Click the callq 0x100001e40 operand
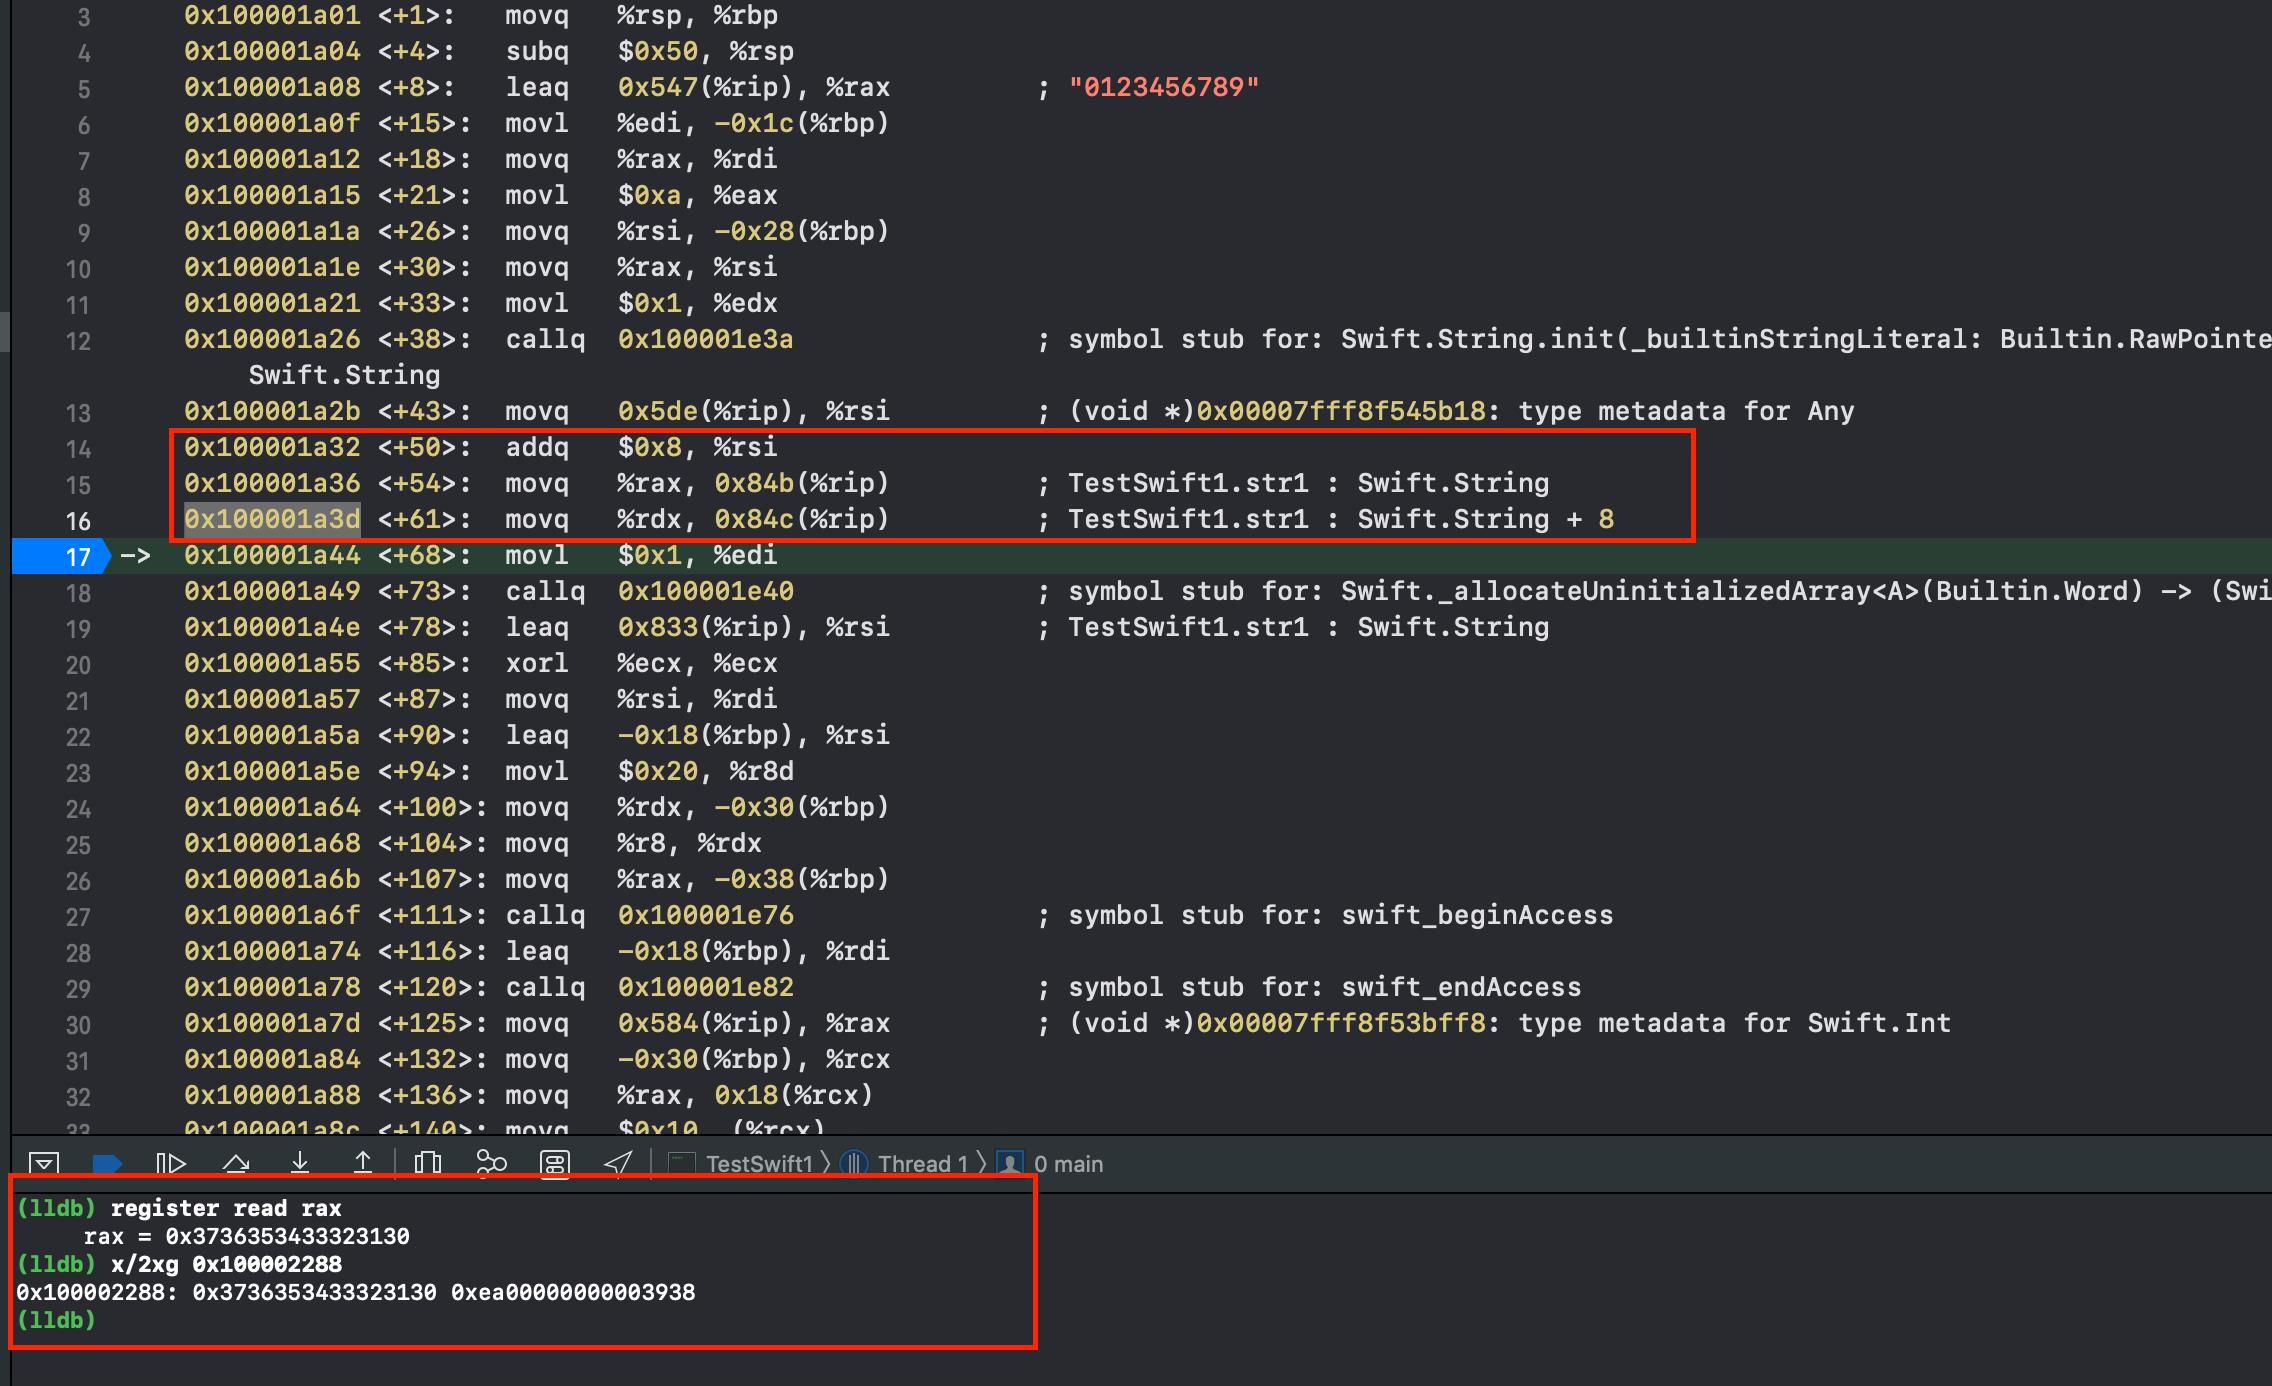The image size is (2272, 1386). [705, 591]
